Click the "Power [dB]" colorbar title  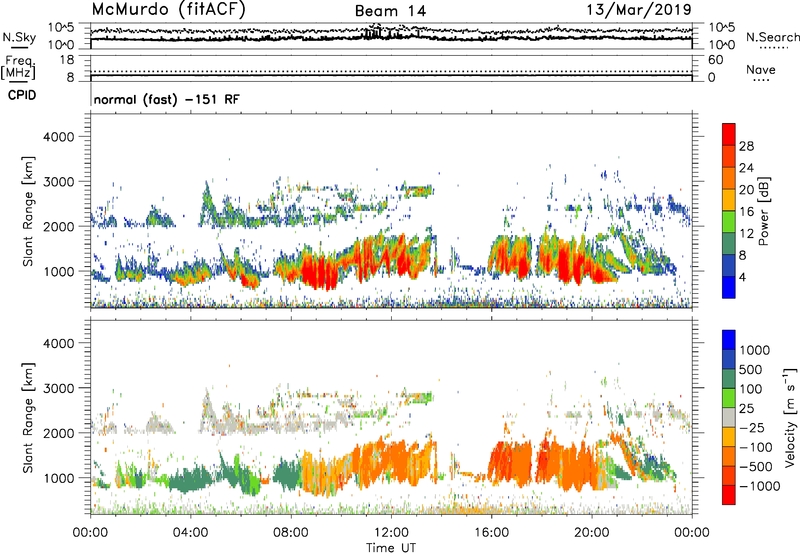pos(763,211)
